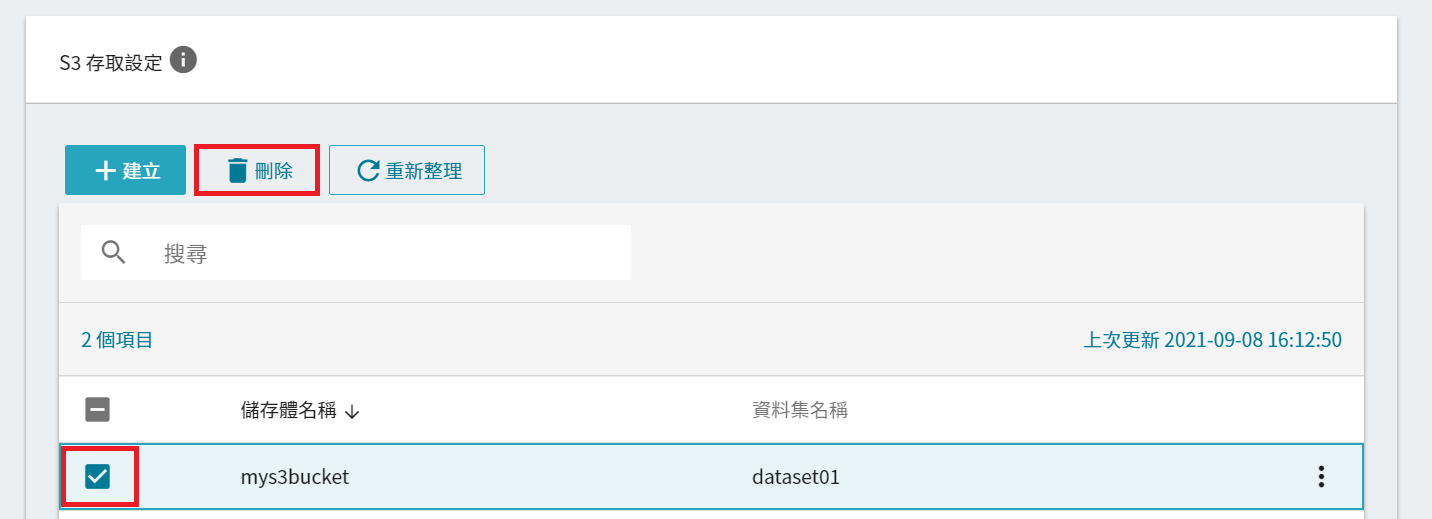Click the 重新整理 button label
This screenshot has width=1432, height=519.
point(424,171)
